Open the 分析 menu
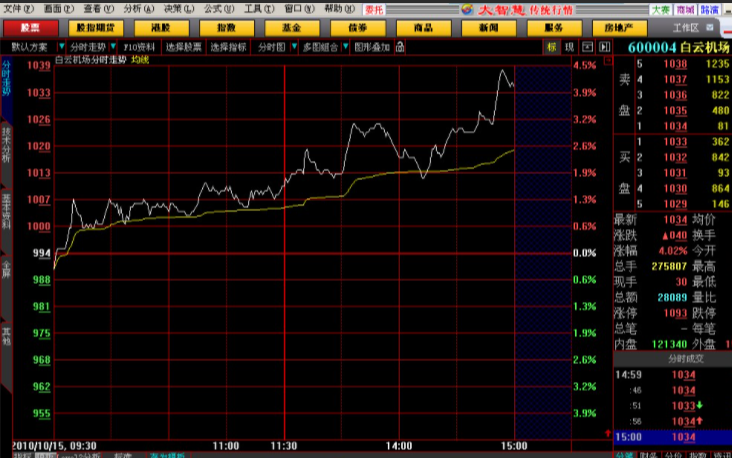 click(139, 8)
